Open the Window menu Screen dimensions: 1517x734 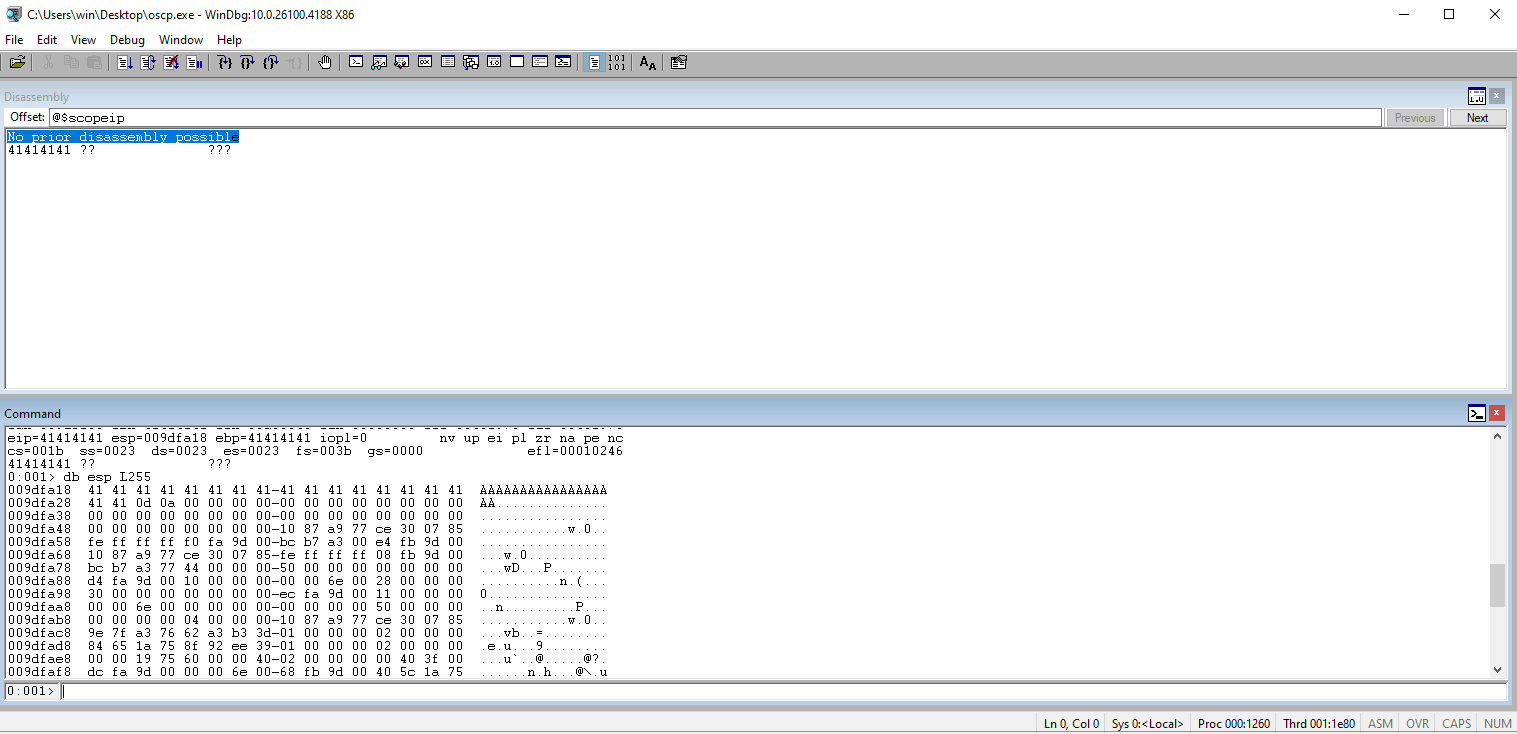click(x=181, y=40)
